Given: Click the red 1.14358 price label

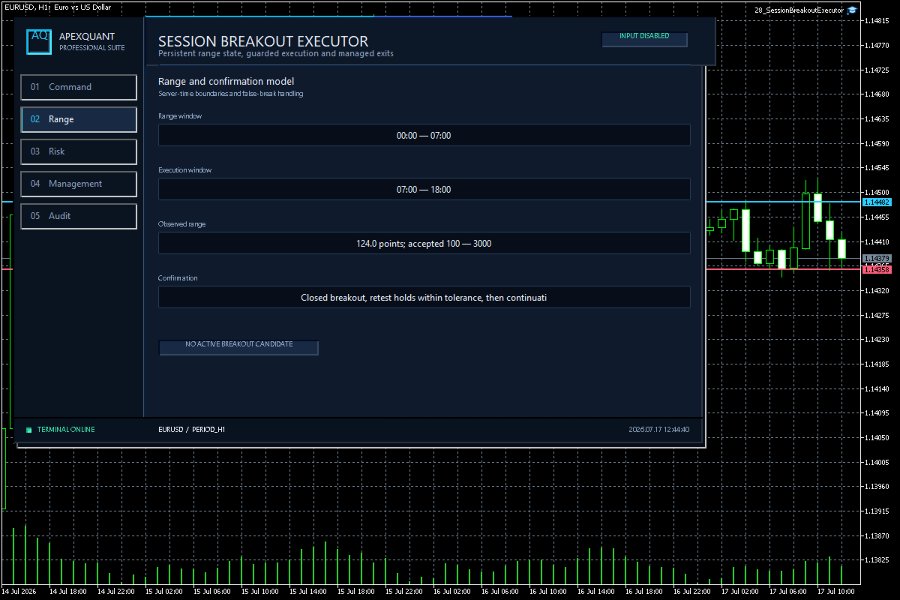Looking at the screenshot, I should pyautogui.click(x=877, y=269).
